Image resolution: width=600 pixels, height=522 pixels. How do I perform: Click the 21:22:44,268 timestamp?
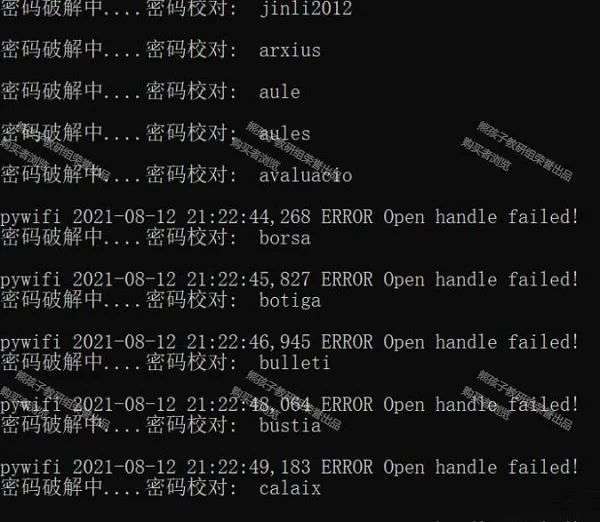coord(248,217)
